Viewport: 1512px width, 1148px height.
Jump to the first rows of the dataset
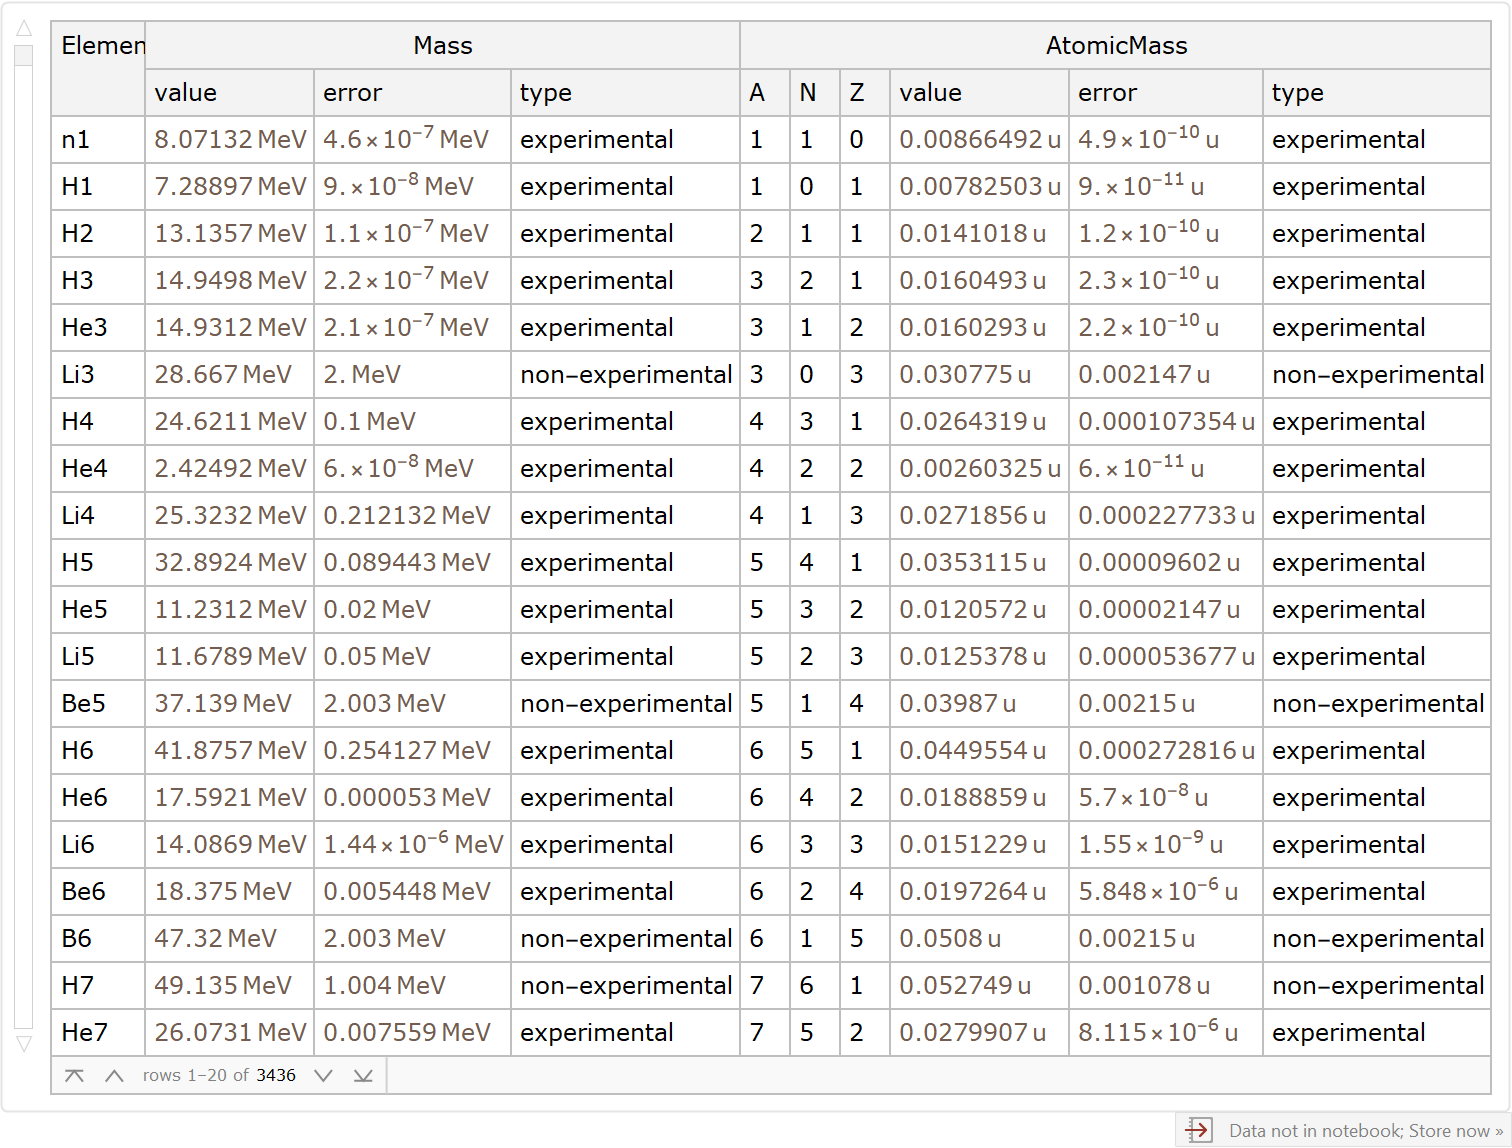[74, 1076]
